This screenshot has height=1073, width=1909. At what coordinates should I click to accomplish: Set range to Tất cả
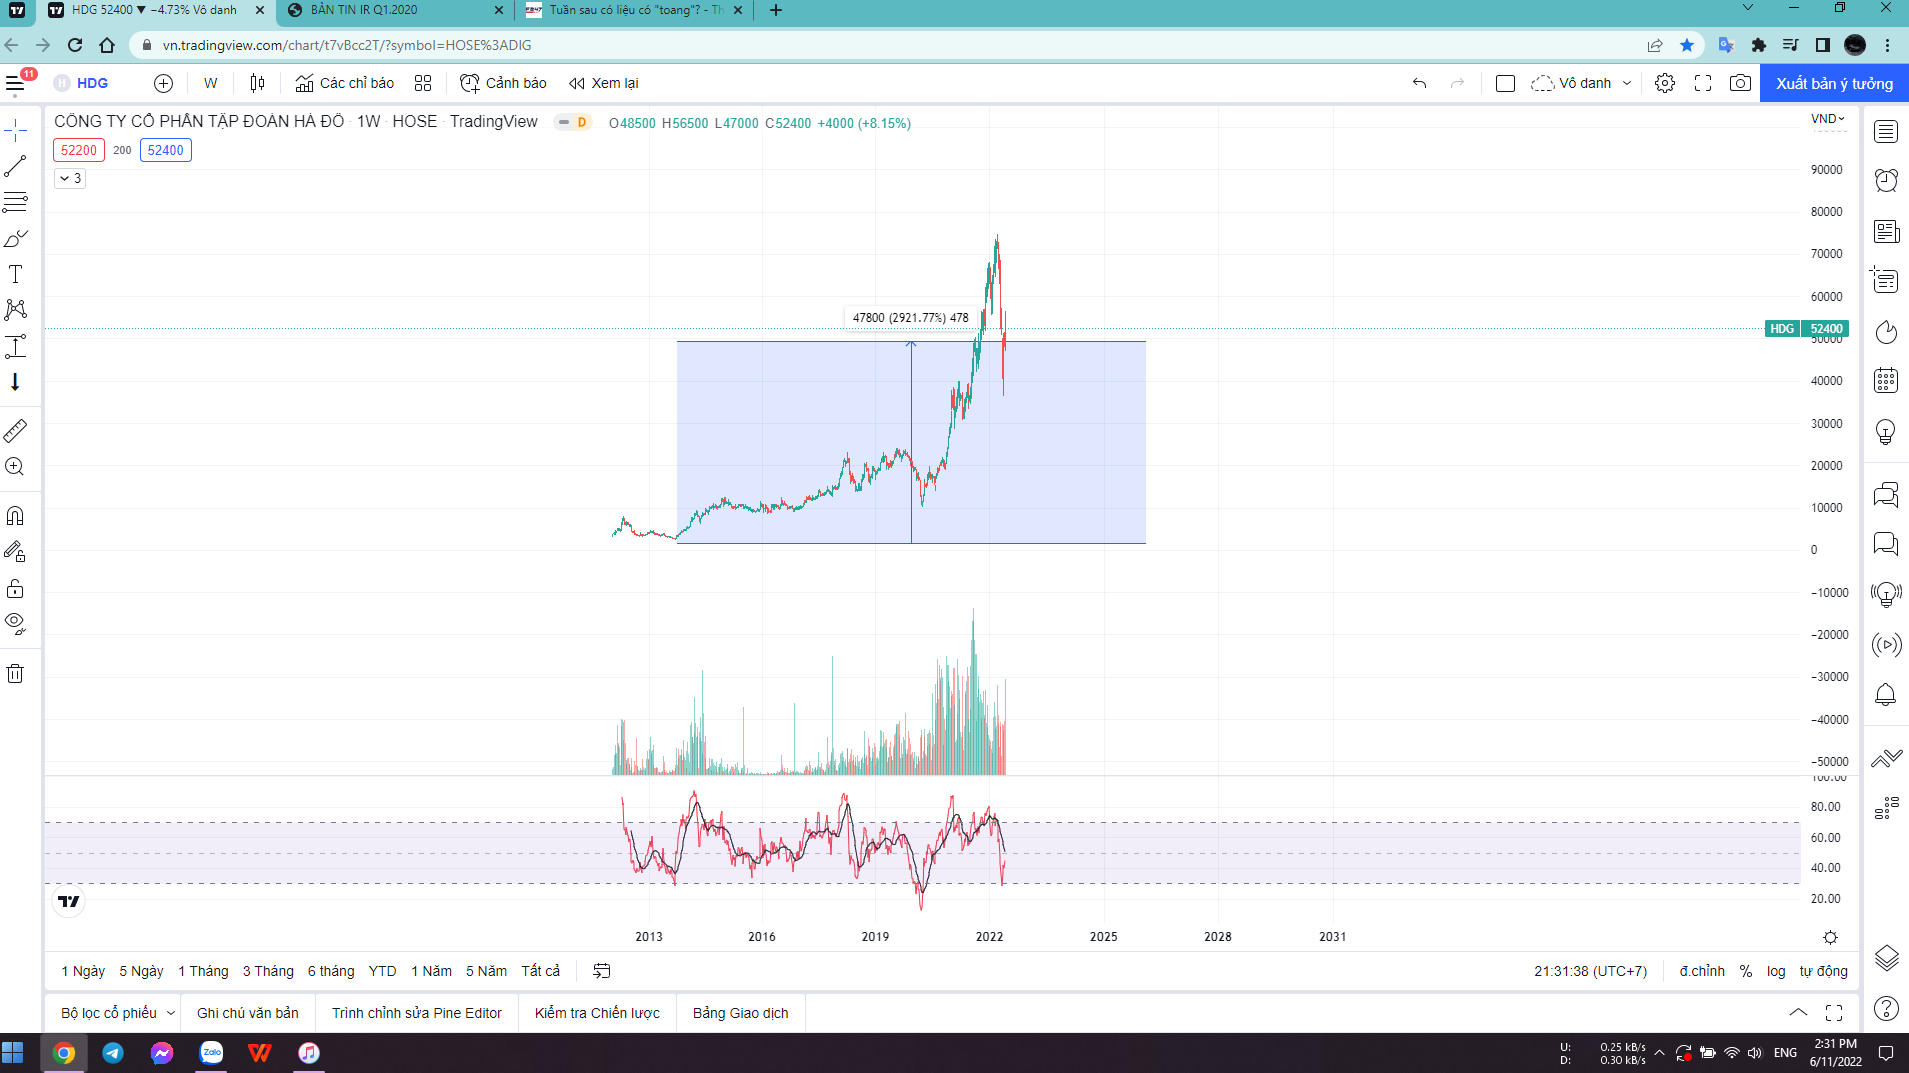[540, 971]
